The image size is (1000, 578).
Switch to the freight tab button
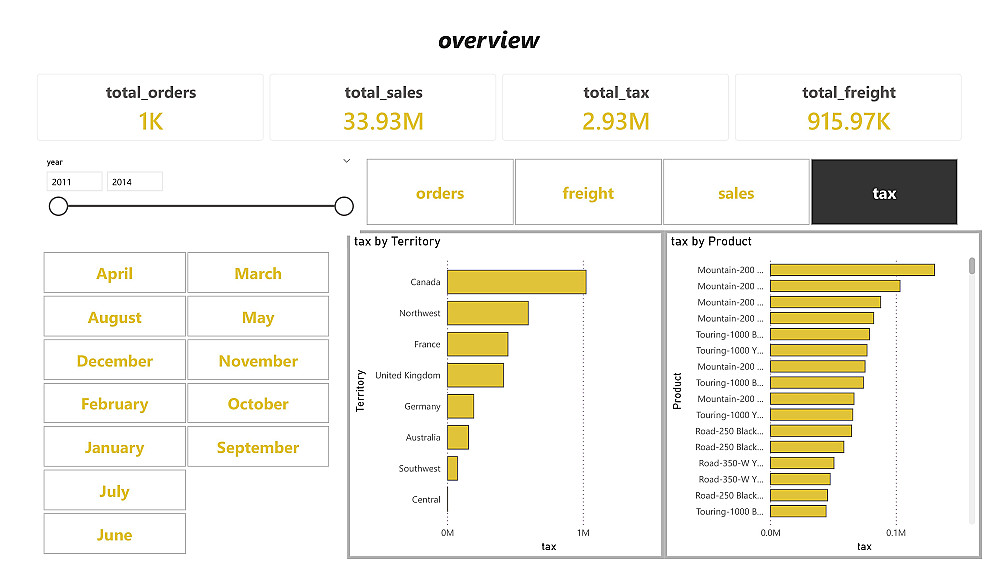click(x=588, y=192)
